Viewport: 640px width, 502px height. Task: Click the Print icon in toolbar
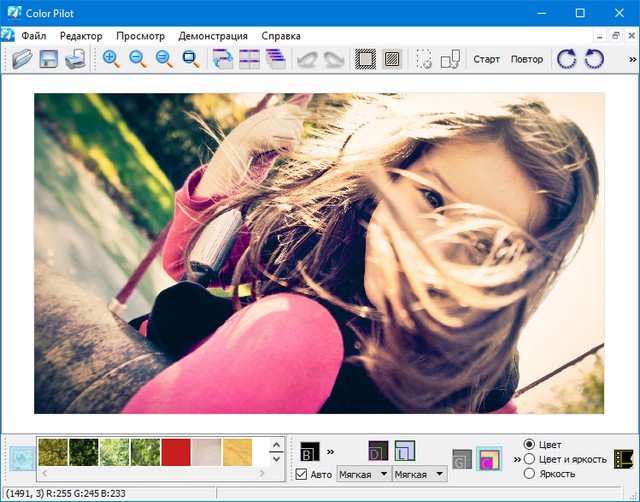coord(75,59)
